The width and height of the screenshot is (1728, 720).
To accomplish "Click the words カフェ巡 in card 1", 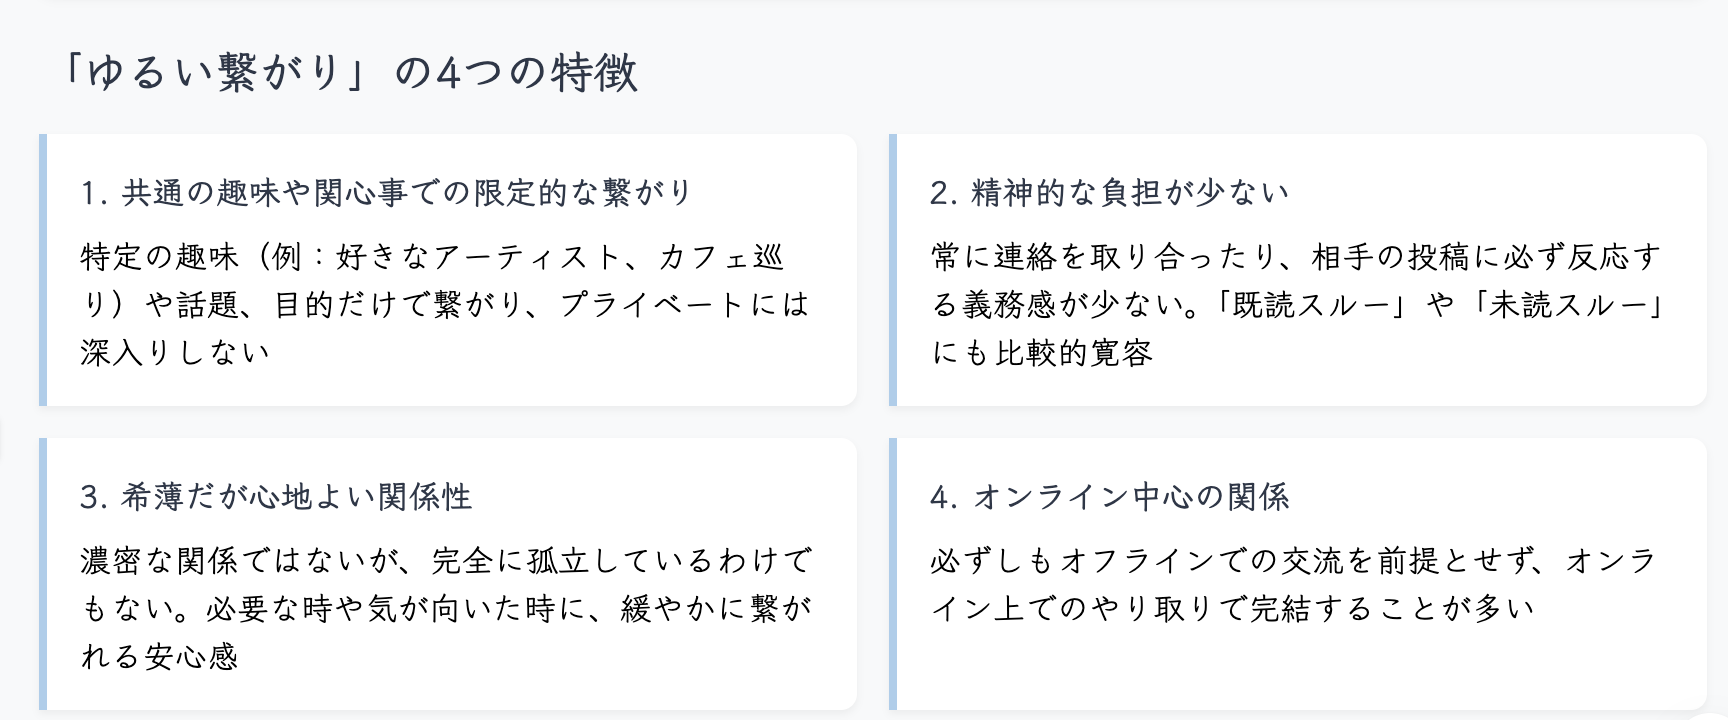I will click(720, 257).
